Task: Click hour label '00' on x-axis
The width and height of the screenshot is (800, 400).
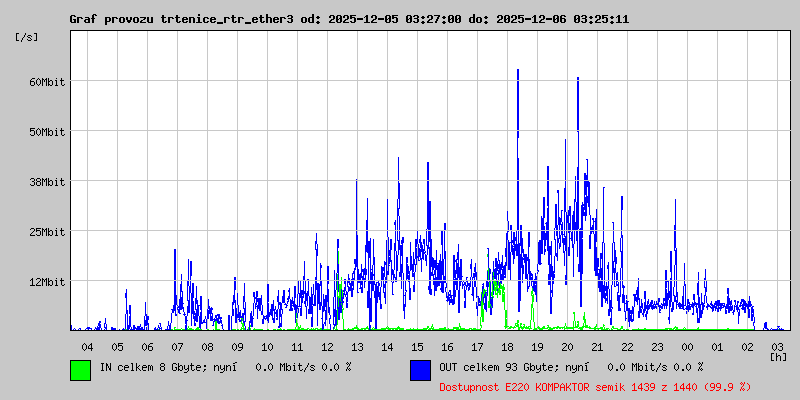Action: click(687, 347)
